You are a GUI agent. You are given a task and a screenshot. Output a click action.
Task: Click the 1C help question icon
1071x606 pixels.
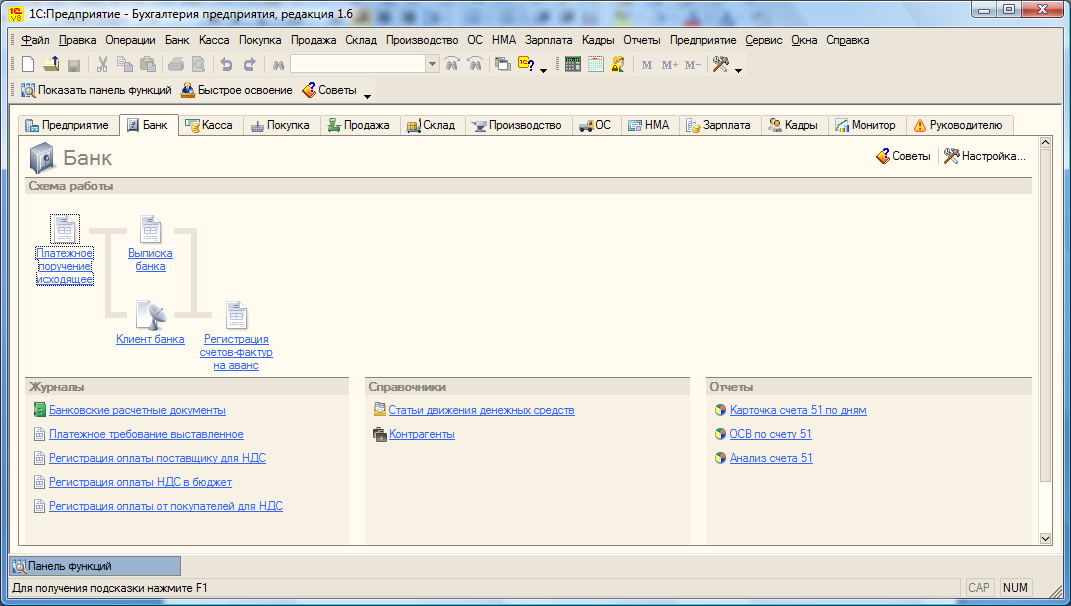526,64
